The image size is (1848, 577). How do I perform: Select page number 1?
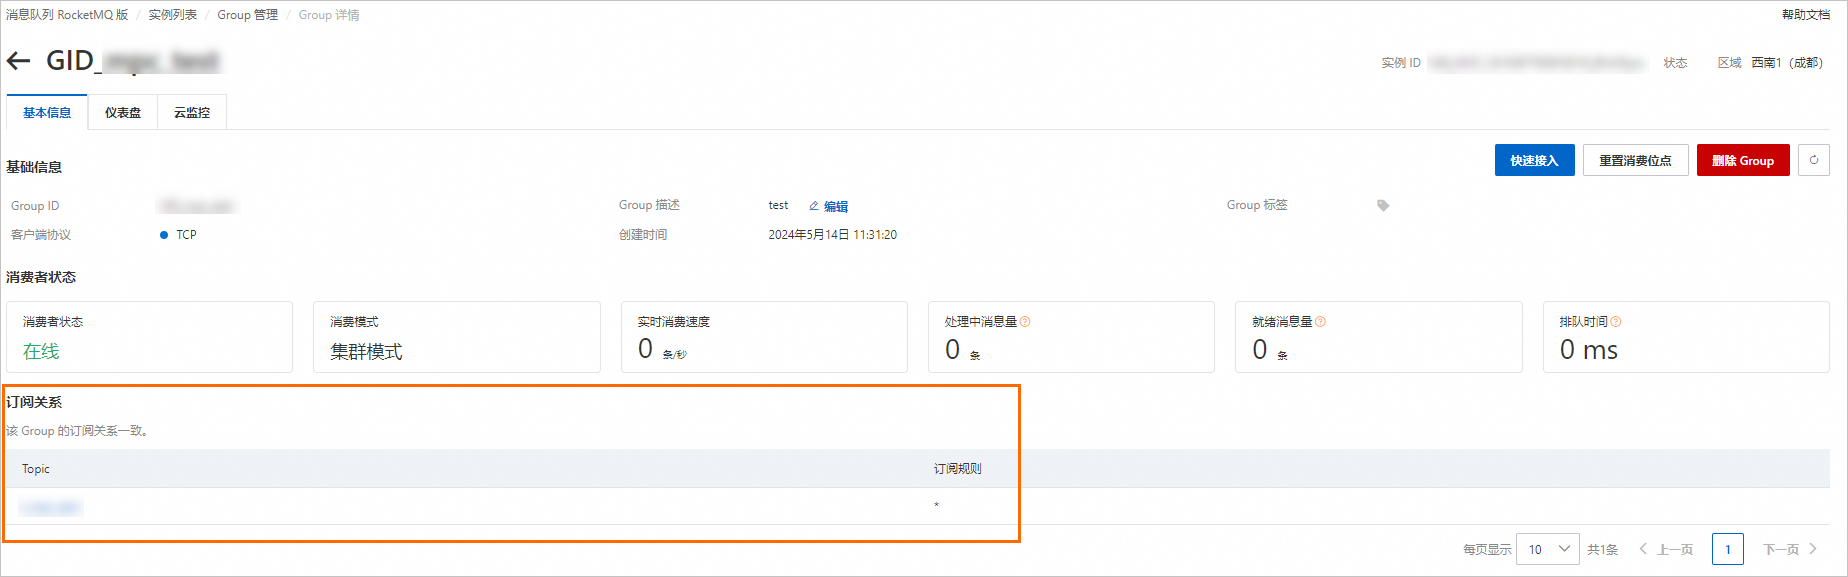click(1728, 549)
